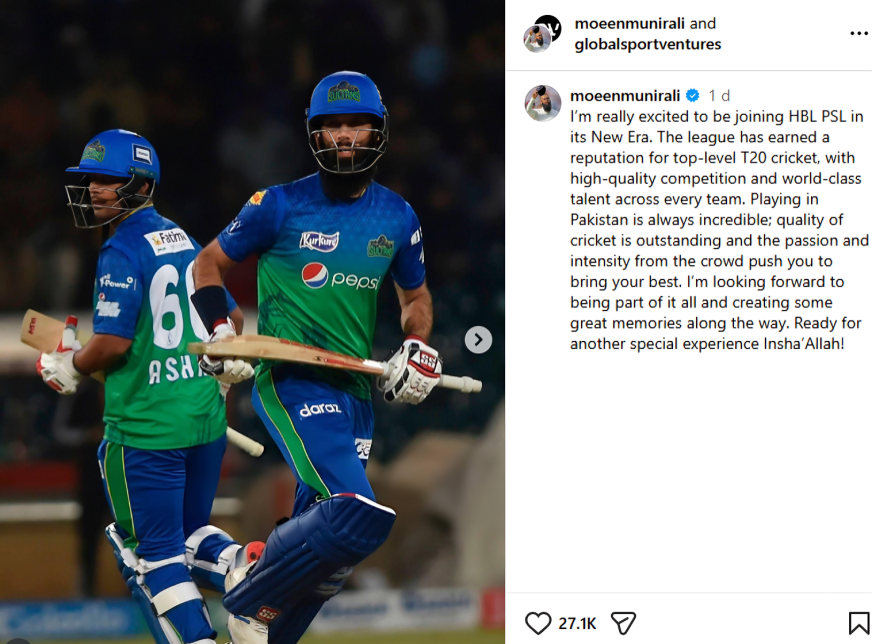Select the caption text about HBL PSL

pos(719,230)
